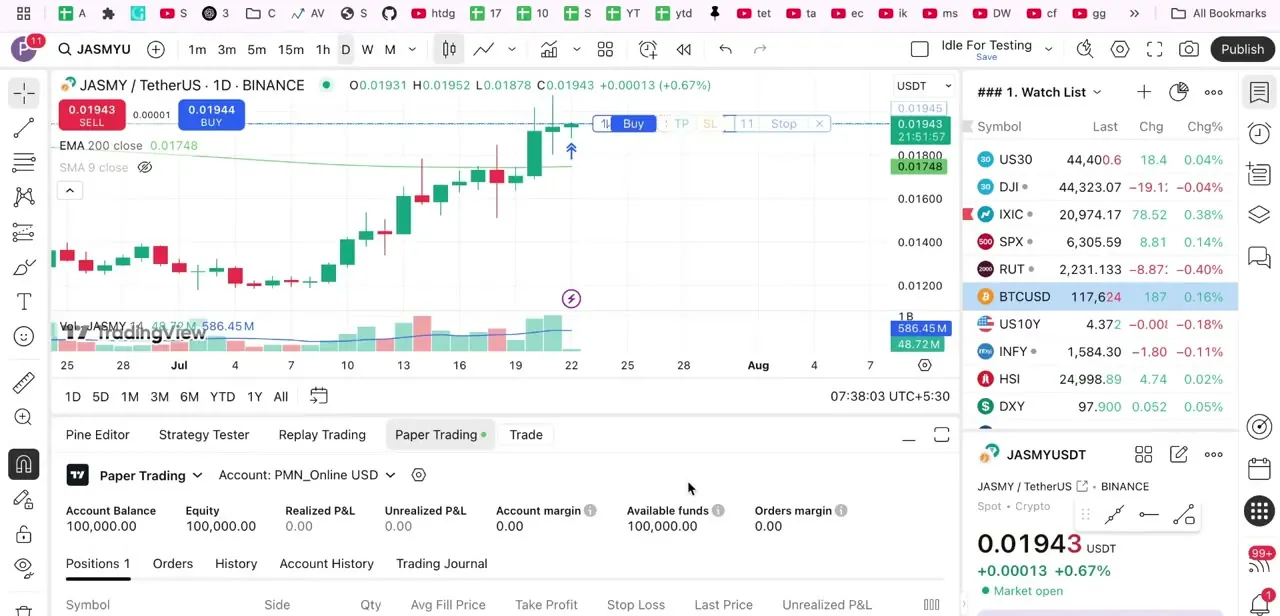Switch to the weekly W timeframe
Viewport: 1280px width, 616px height.
(x=367, y=49)
